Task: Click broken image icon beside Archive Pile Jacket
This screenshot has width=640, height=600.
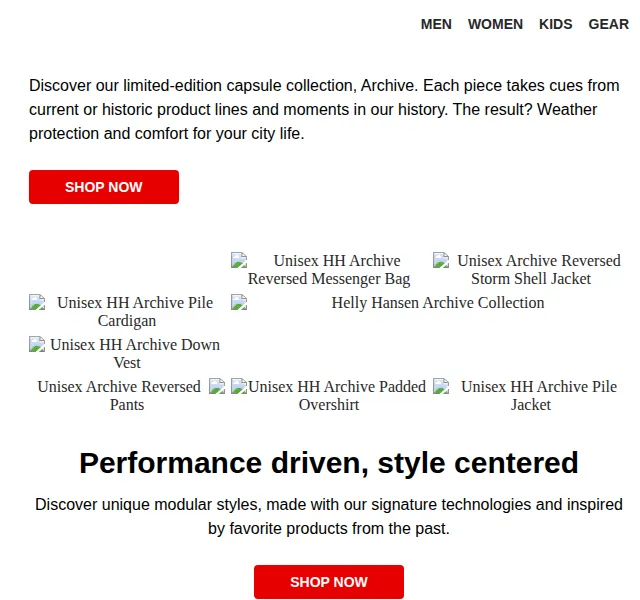Action: tap(441, 386)
